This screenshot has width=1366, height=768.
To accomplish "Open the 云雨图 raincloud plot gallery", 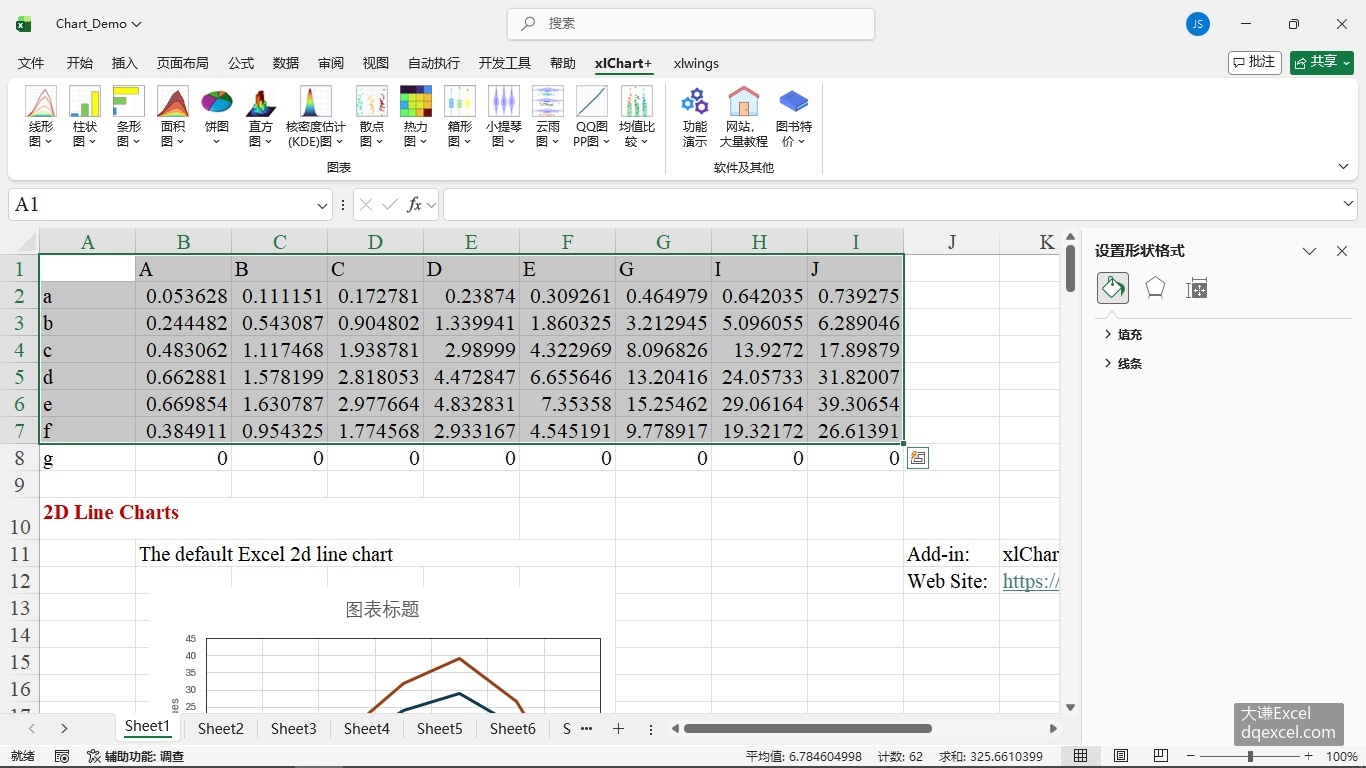I will (548, 117).
